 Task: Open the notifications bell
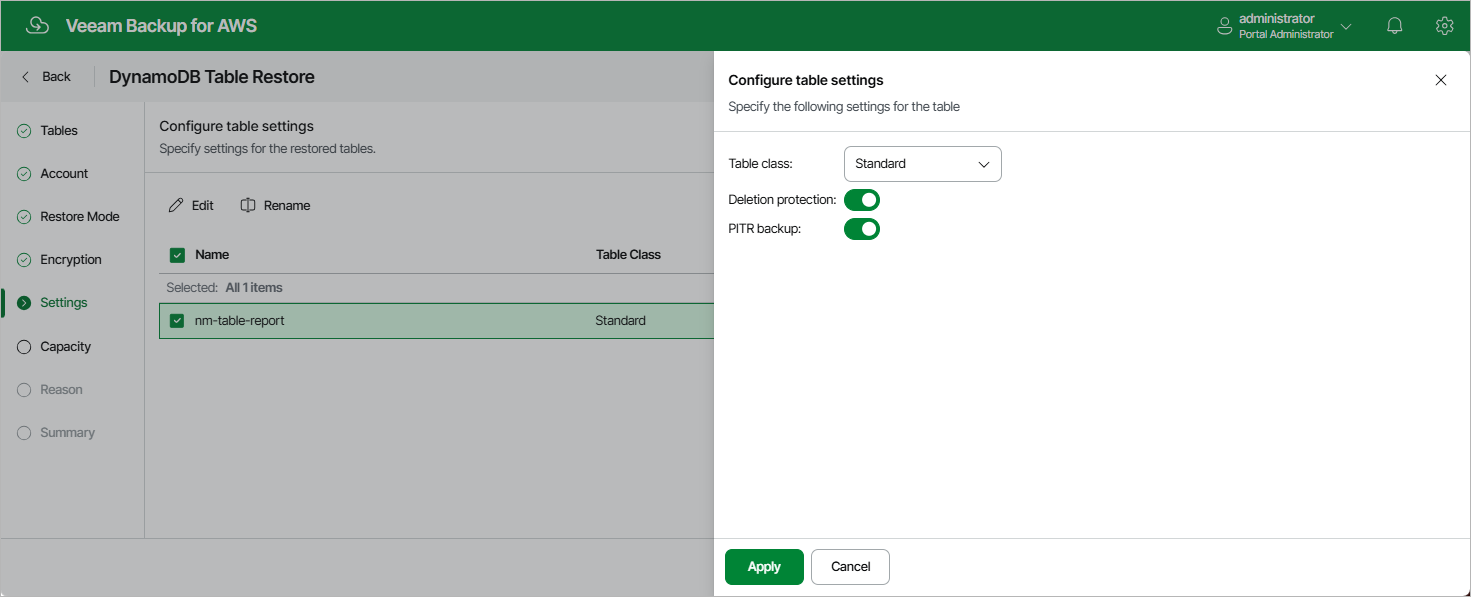pos(1395,26)
